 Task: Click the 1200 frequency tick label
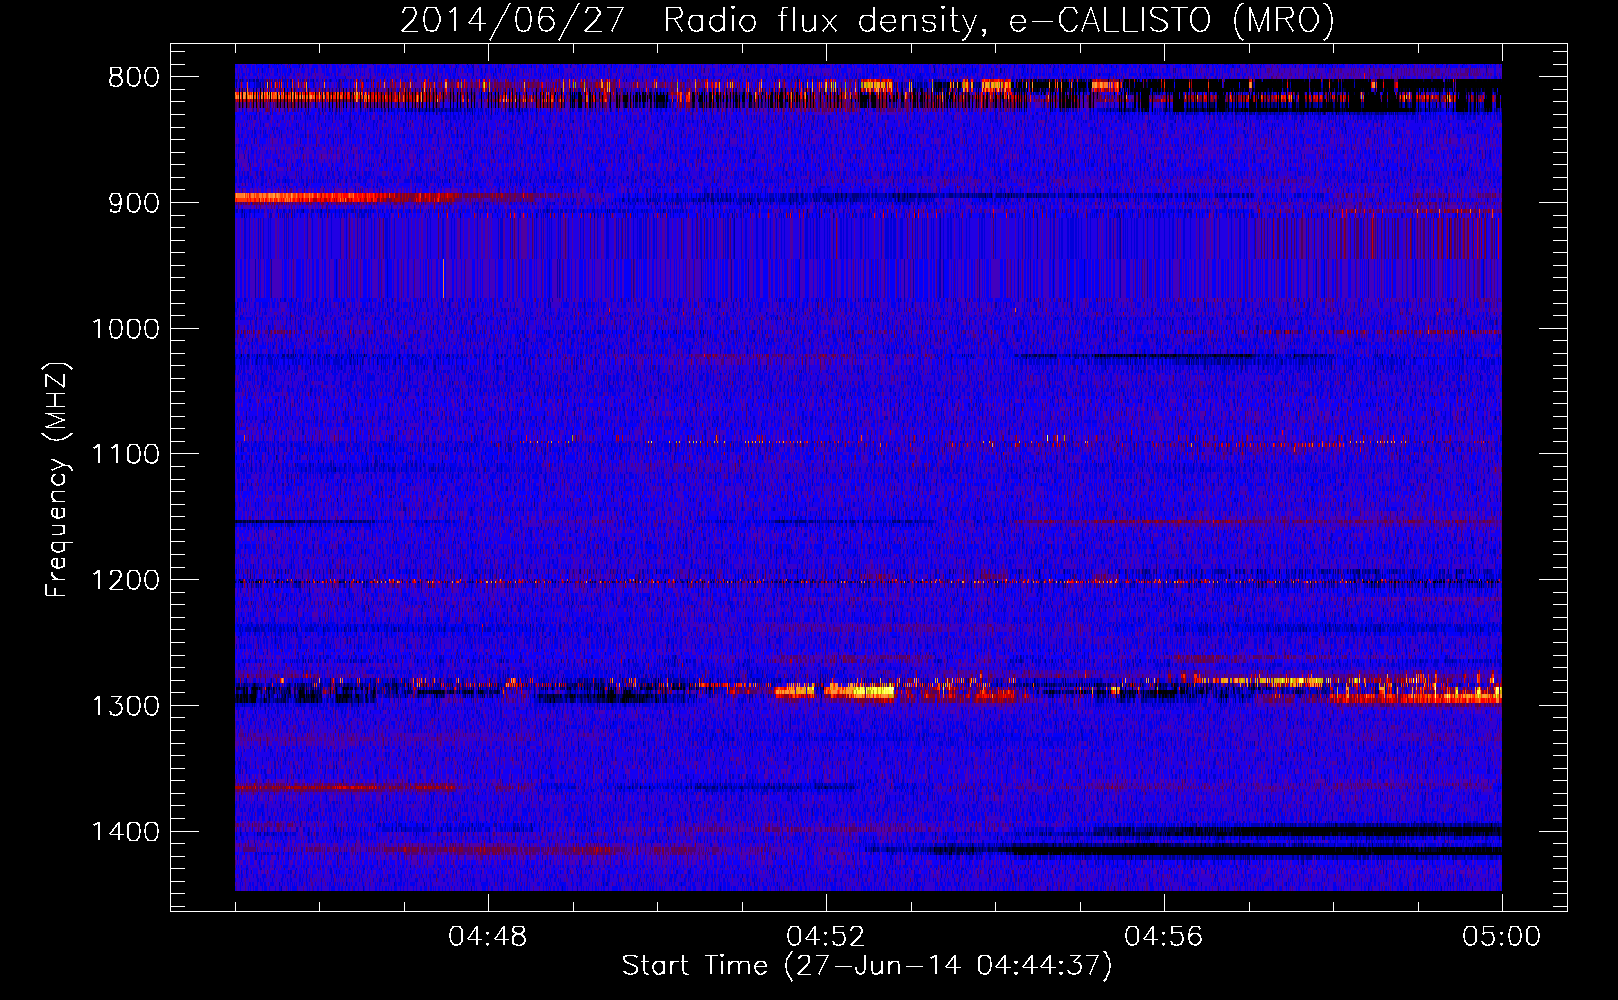click(125, 581)
